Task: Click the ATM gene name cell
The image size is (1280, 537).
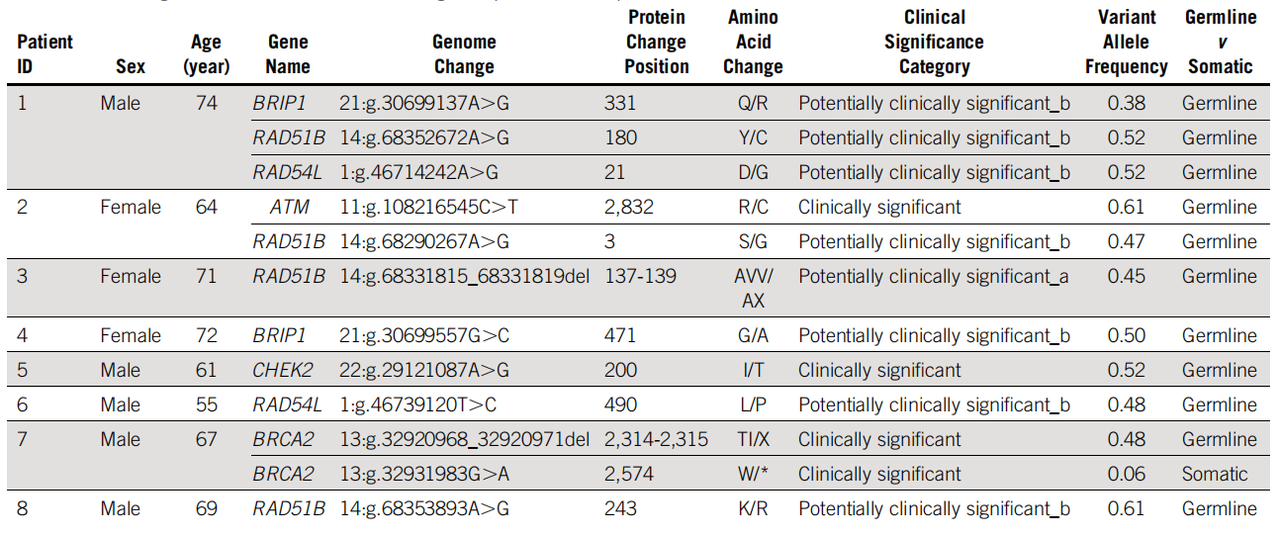Action: tap(289, 208)
